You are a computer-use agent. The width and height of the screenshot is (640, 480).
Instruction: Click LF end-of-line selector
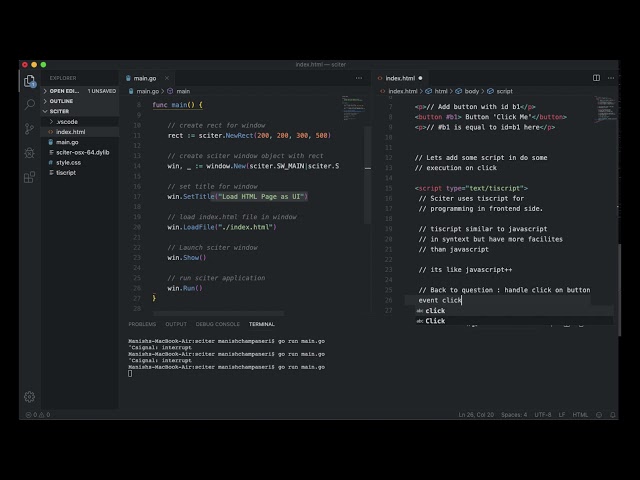pos(562,415)
